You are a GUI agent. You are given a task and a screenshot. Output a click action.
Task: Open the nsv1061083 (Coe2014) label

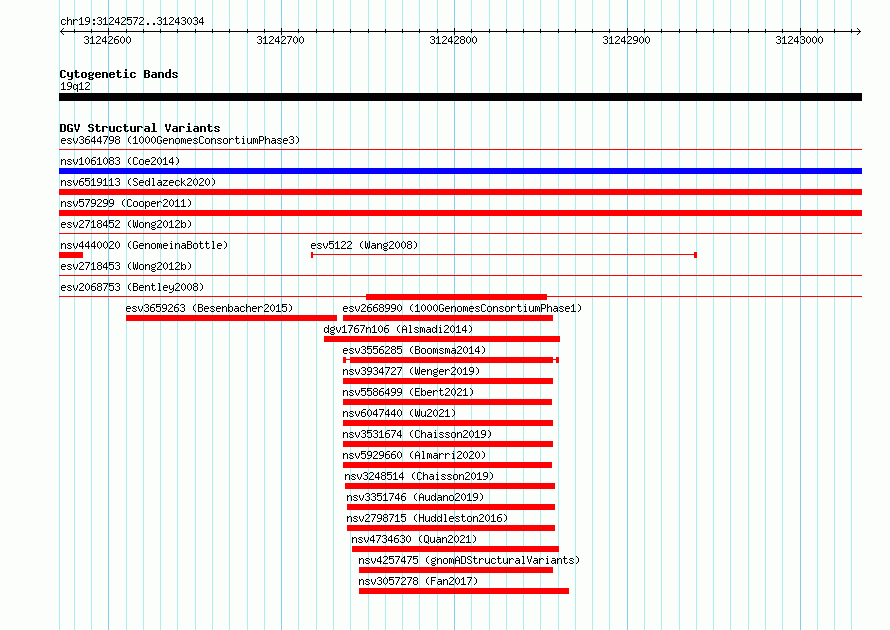click(x=120, y=161)
